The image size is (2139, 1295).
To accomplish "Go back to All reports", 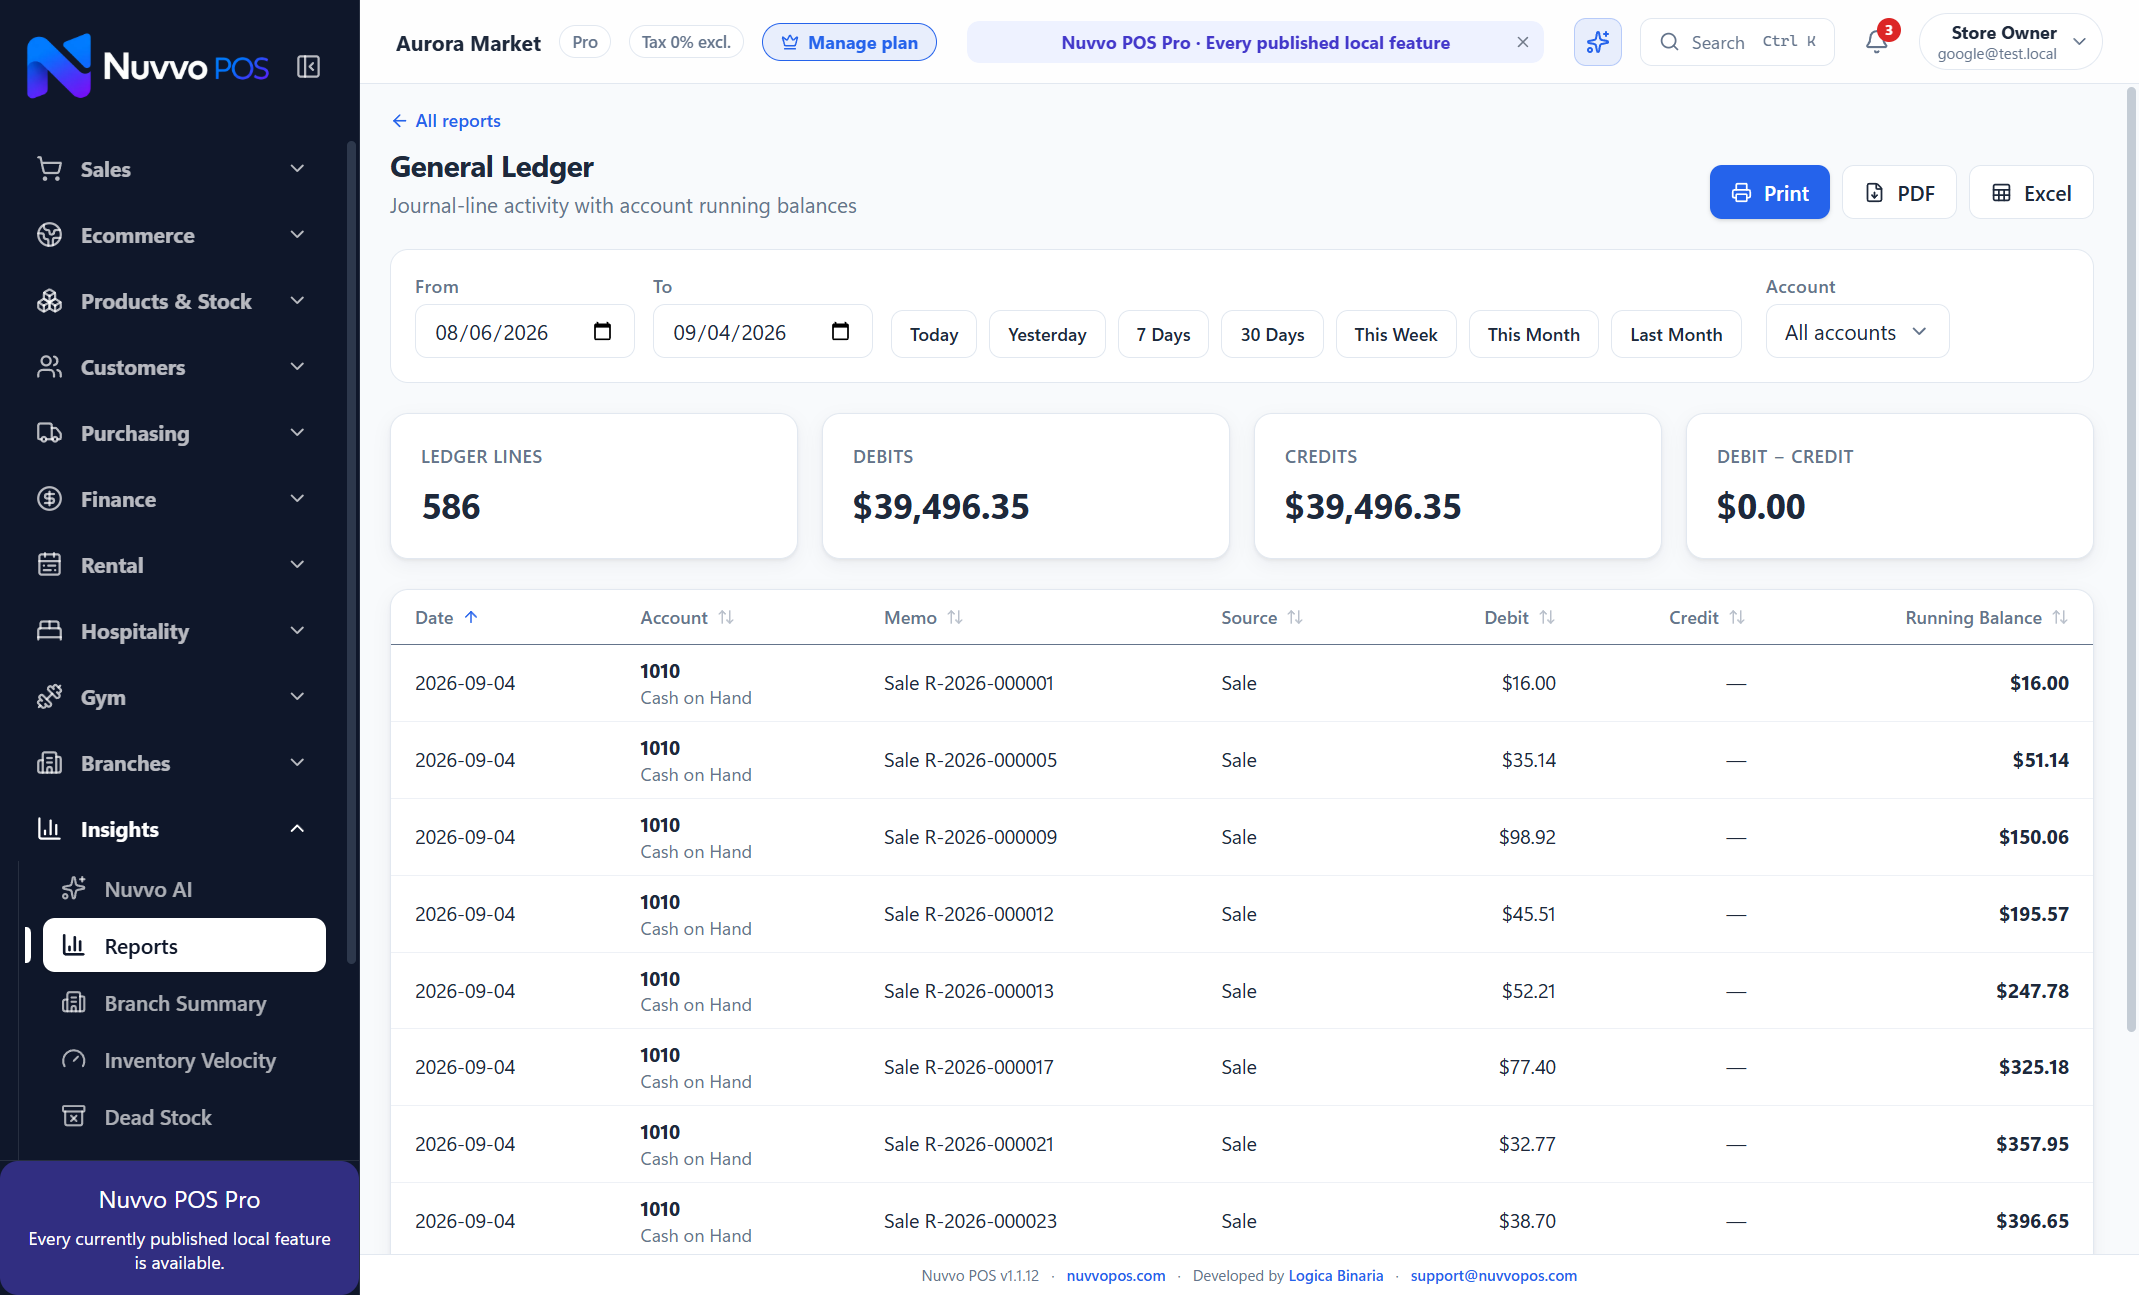I will pos(446,121).
